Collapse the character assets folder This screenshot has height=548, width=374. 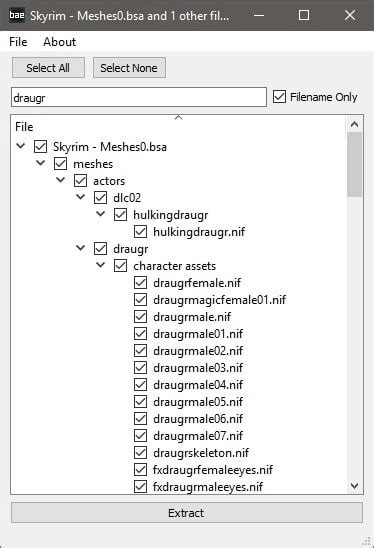[x=101, y=265]
